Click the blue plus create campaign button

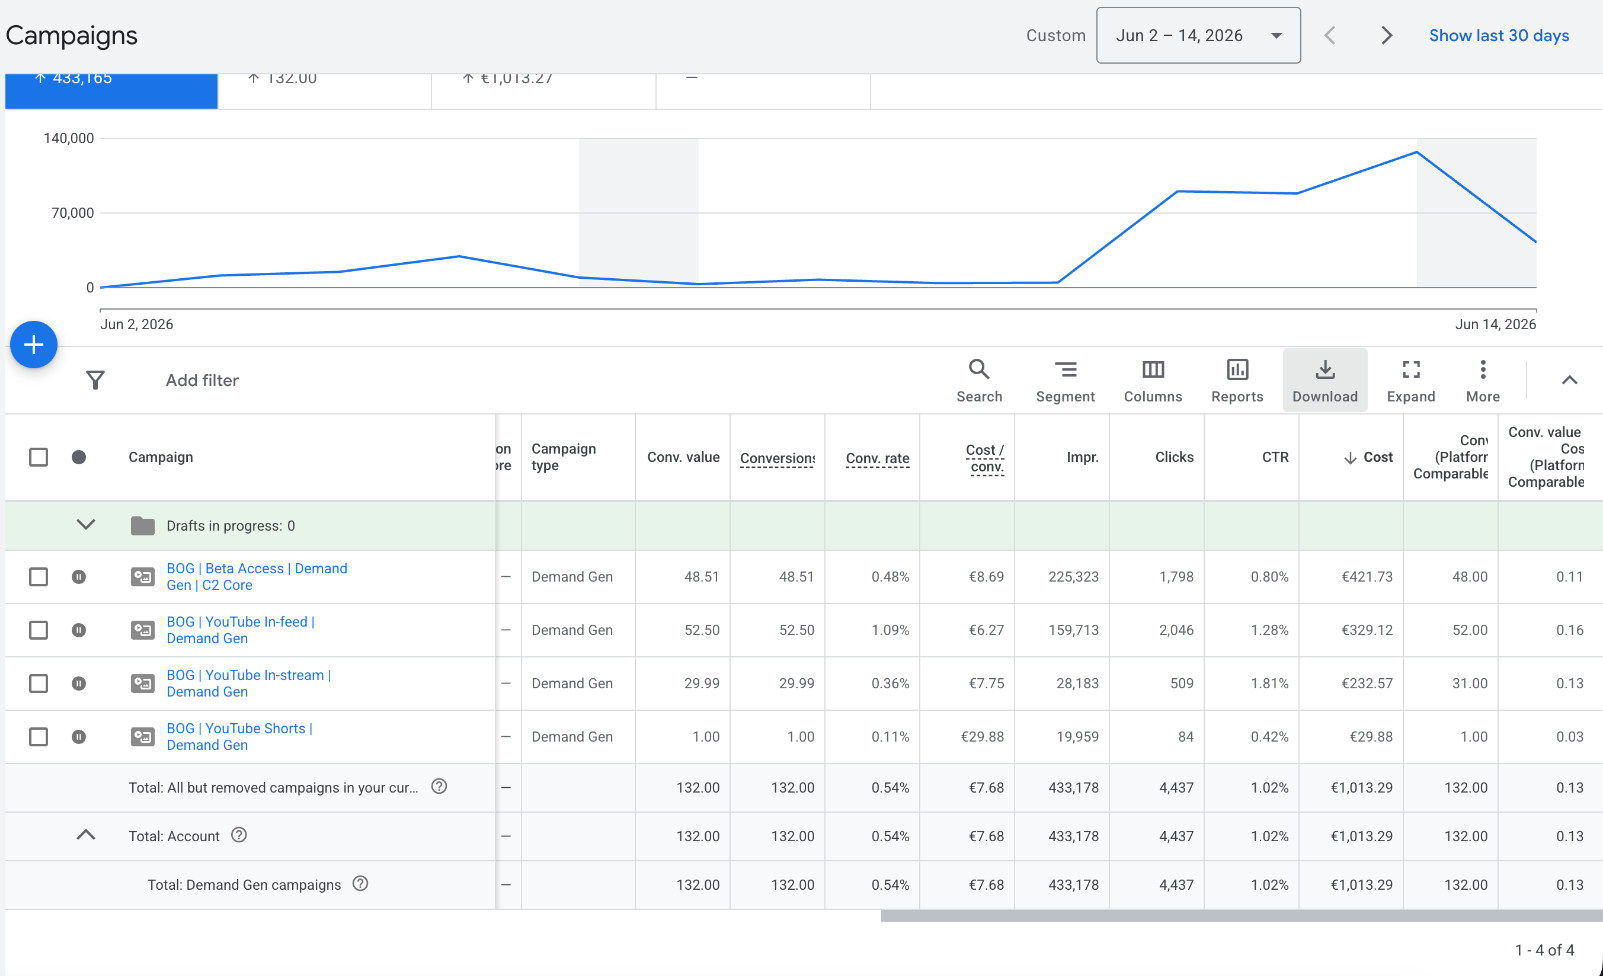(x=33, y=345)
